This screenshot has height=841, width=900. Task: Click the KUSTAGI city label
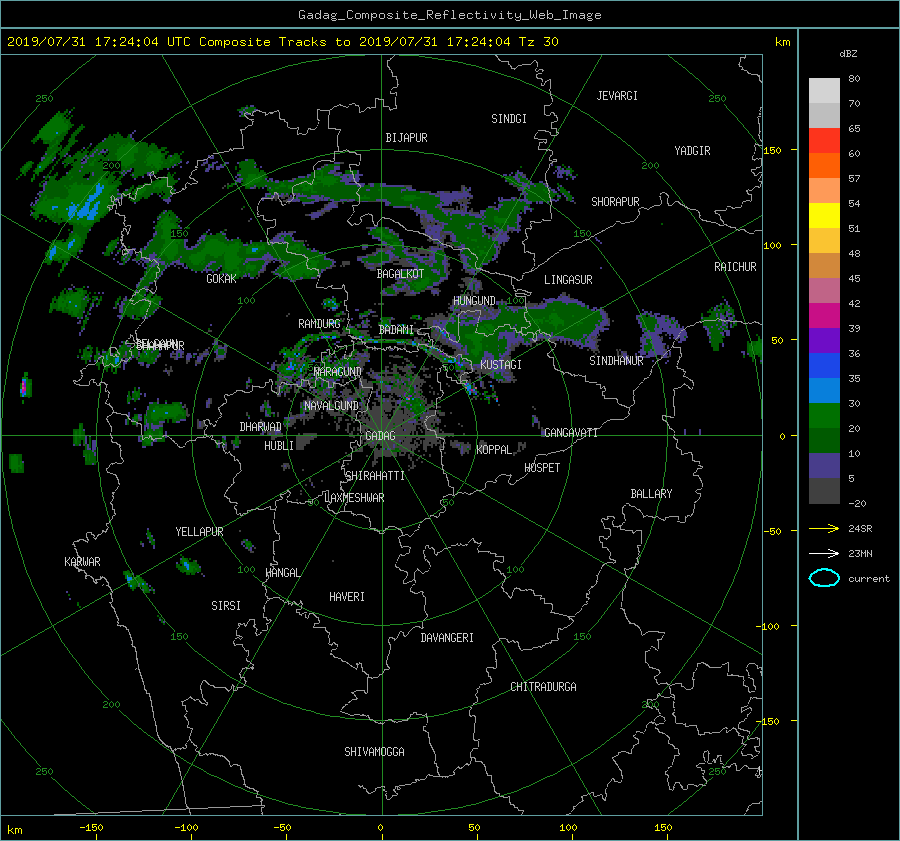click(x=501, y=365)
